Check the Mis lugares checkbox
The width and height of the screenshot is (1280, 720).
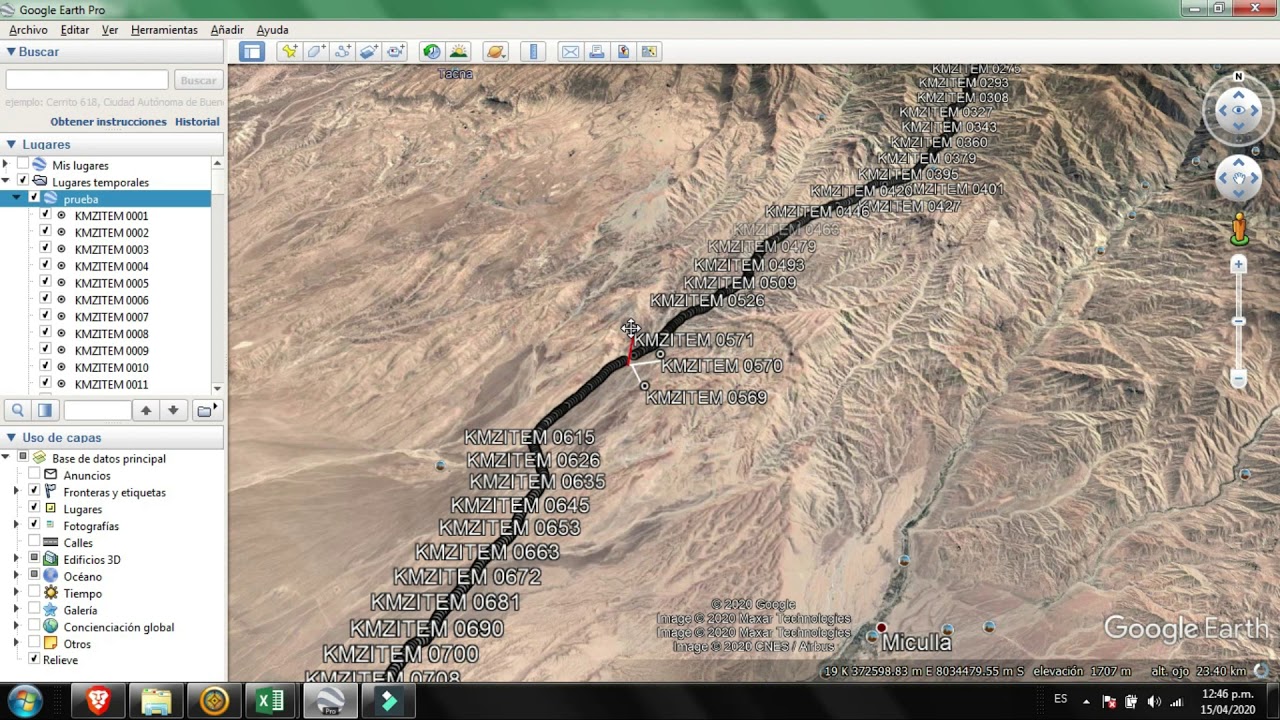(22, 164)
